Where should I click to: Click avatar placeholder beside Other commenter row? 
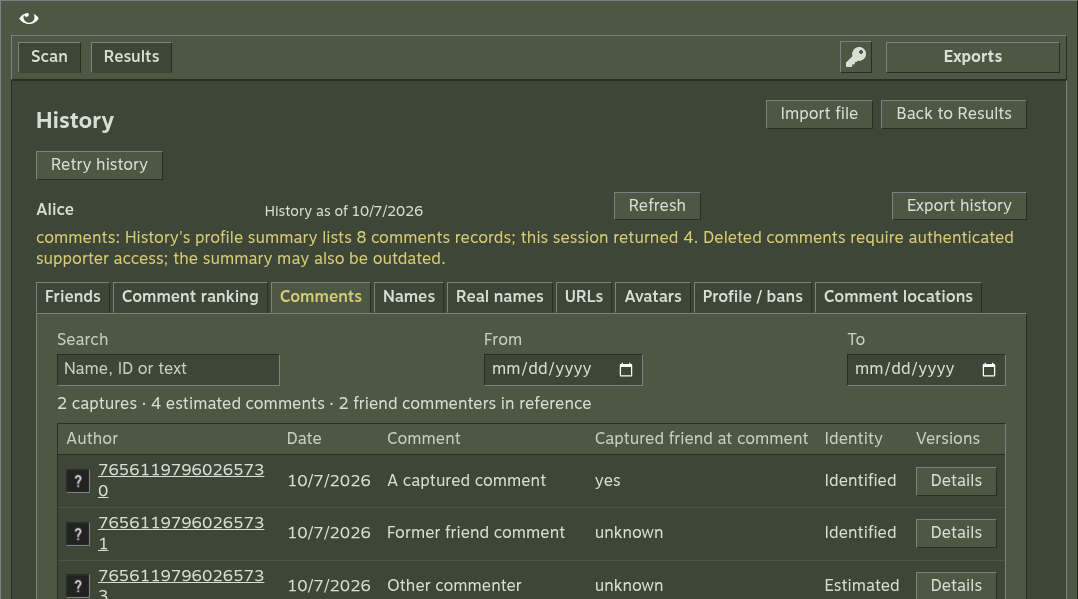(x=78, y=586)
